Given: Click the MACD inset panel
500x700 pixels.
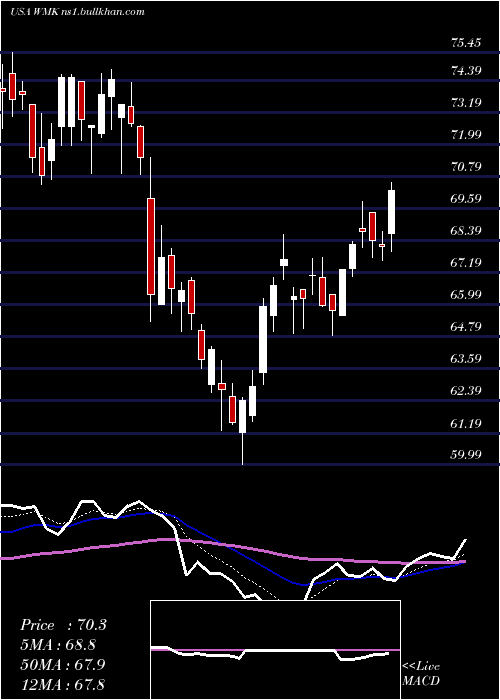Looking at the screenshot, I should 275,650.
